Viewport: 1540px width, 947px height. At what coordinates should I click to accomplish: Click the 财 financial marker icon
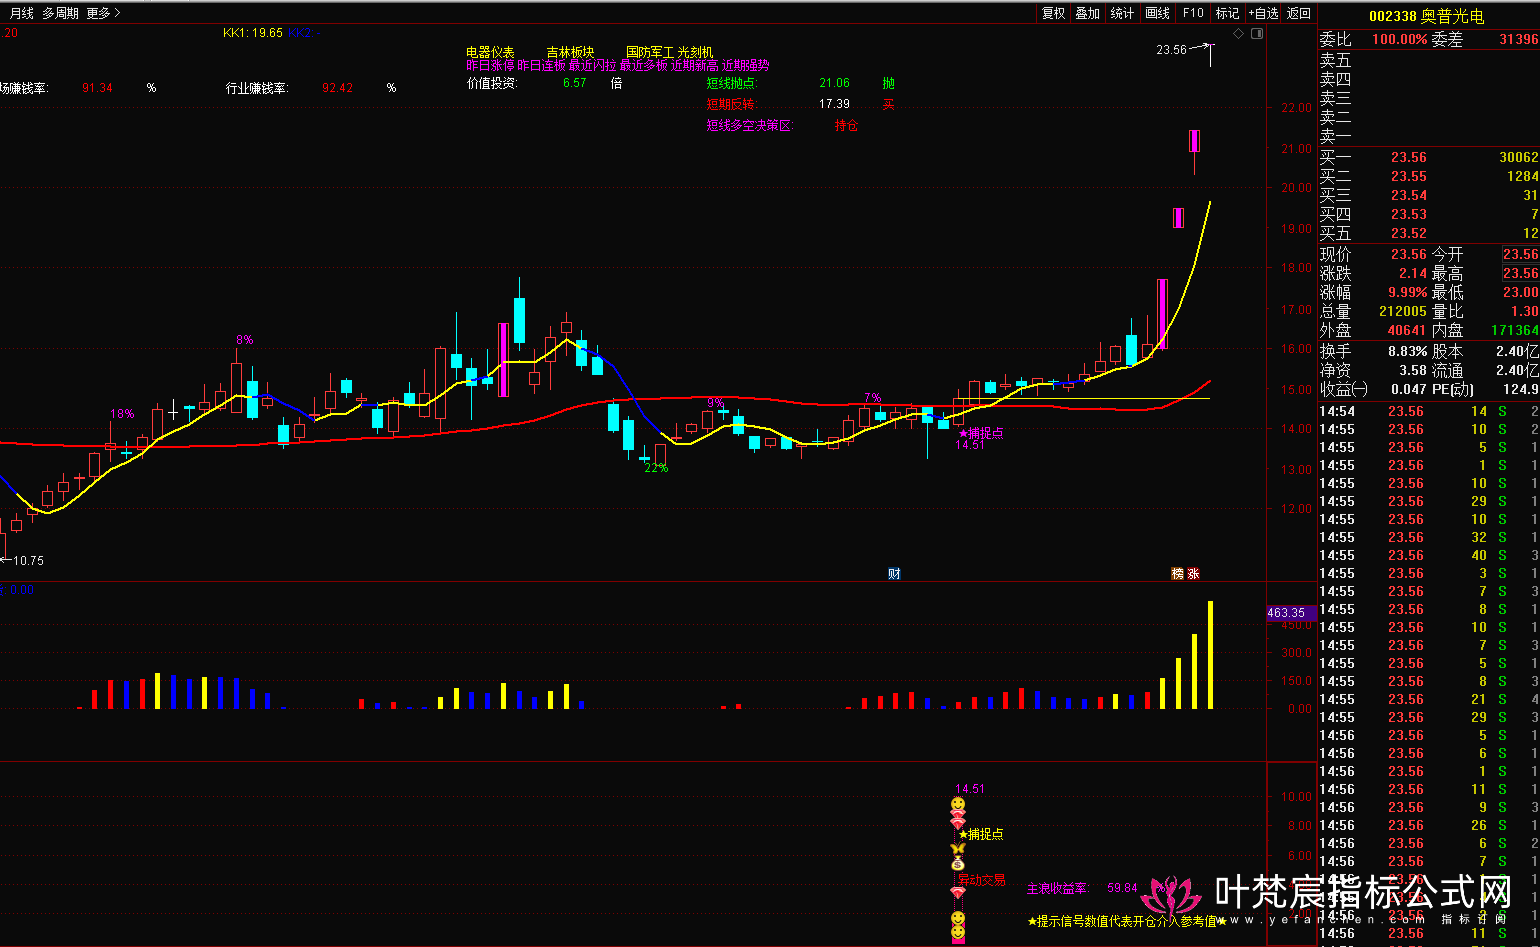tap(894, 574)
